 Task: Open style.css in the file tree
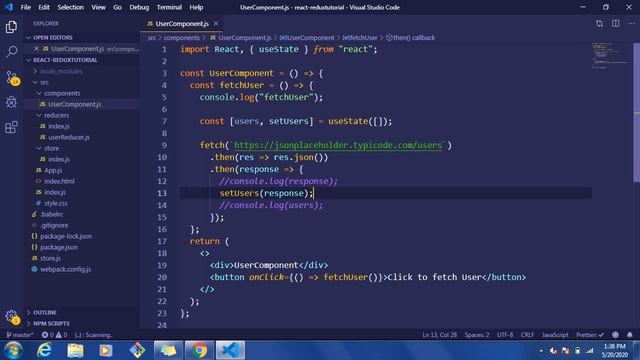click(x=56, y=203)
